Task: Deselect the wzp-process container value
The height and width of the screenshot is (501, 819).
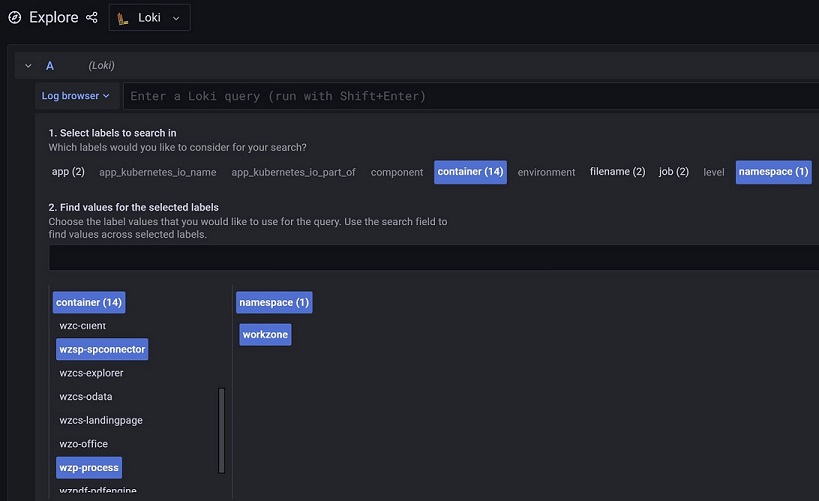Action: pos(89,467)
